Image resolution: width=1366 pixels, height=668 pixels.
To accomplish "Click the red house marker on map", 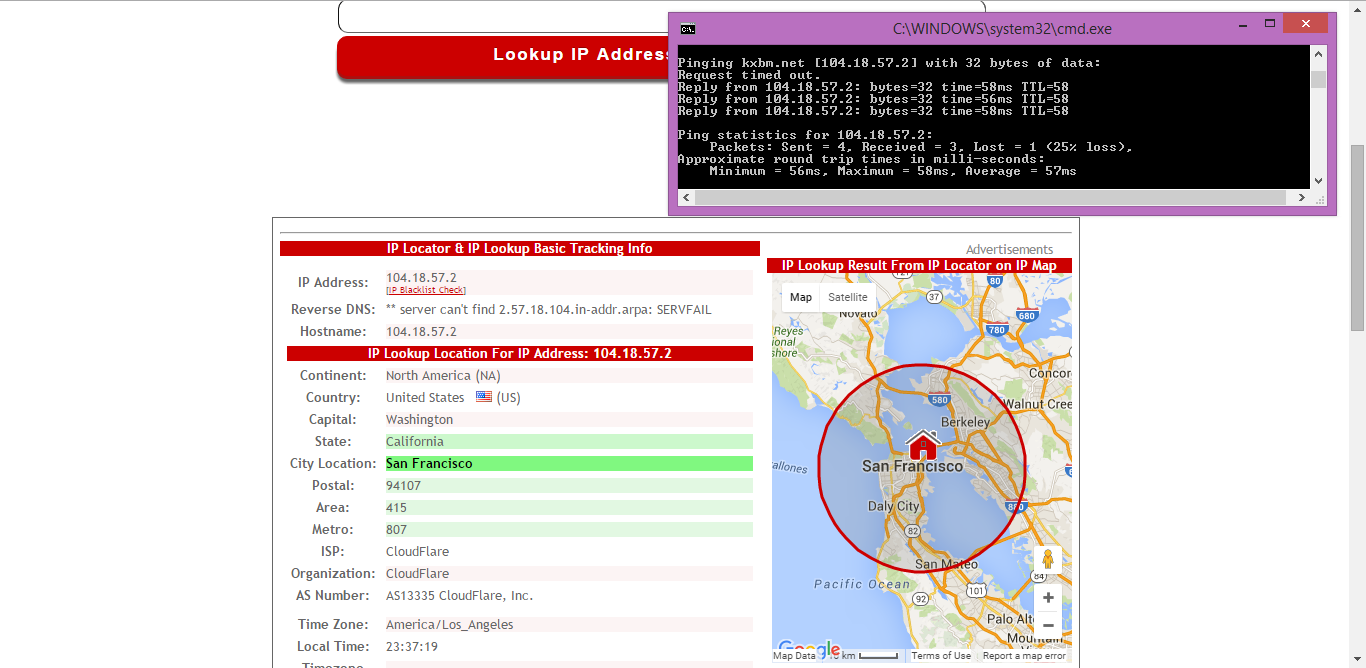I will point(922,444).
